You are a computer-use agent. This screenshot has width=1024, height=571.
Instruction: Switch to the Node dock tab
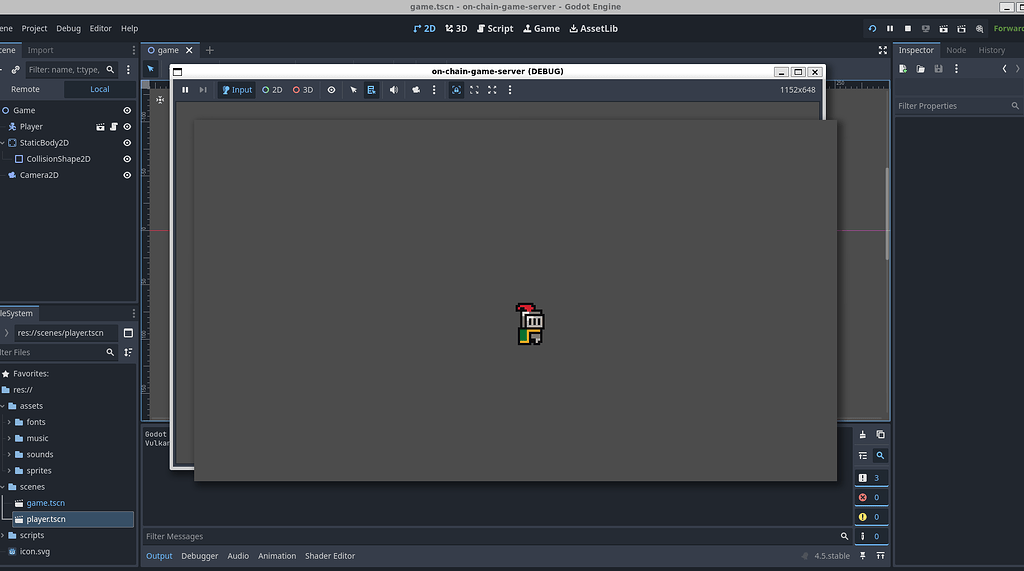pos(956,50)
